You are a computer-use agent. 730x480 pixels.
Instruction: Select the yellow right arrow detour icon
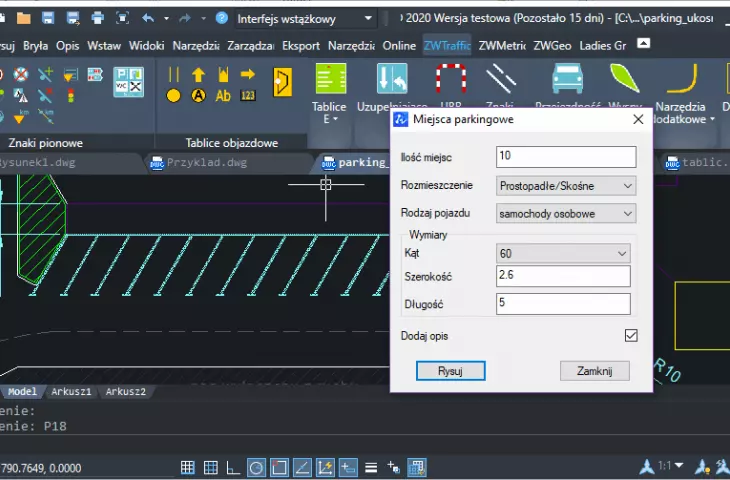click(x=248, y=74)
